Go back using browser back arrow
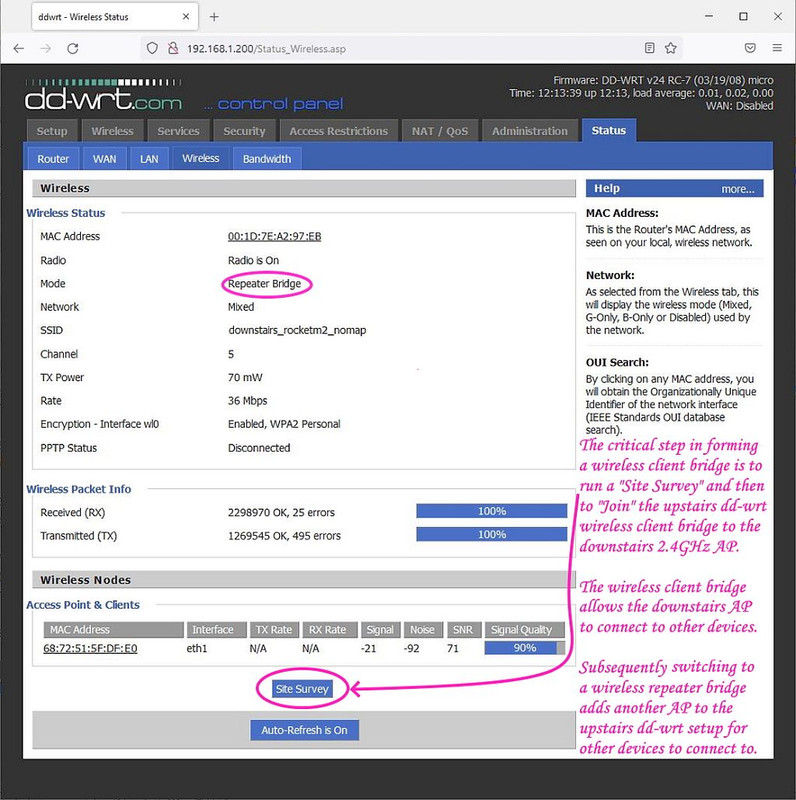The height and width of the screenshot is (800, 796). click(x=19, y=48)
